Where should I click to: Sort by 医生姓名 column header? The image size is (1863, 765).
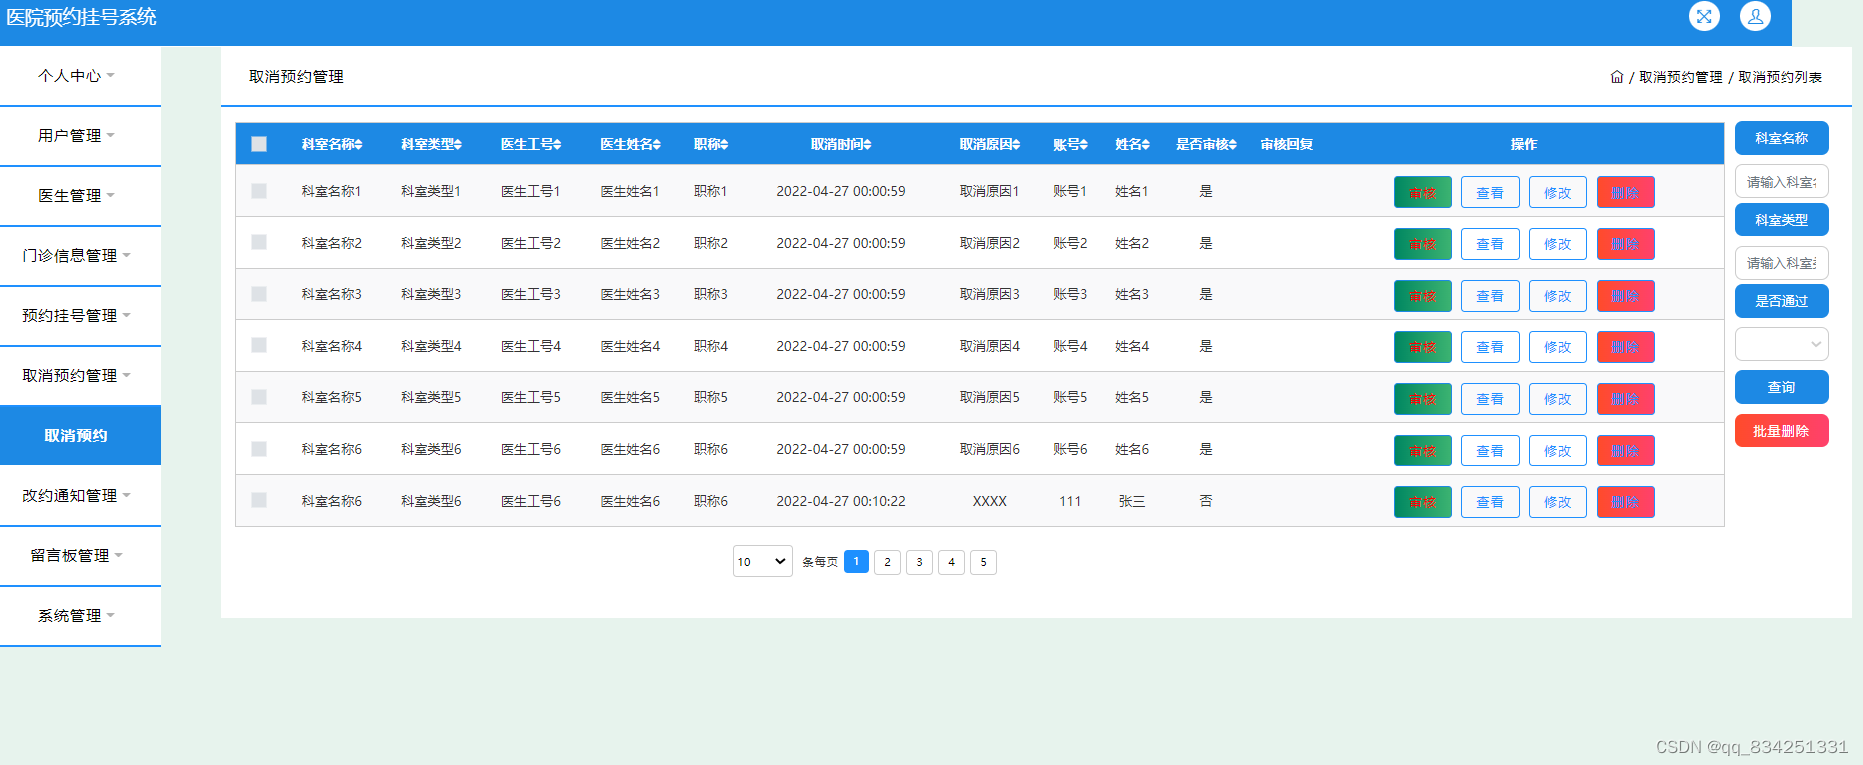(x=630, y=144)
